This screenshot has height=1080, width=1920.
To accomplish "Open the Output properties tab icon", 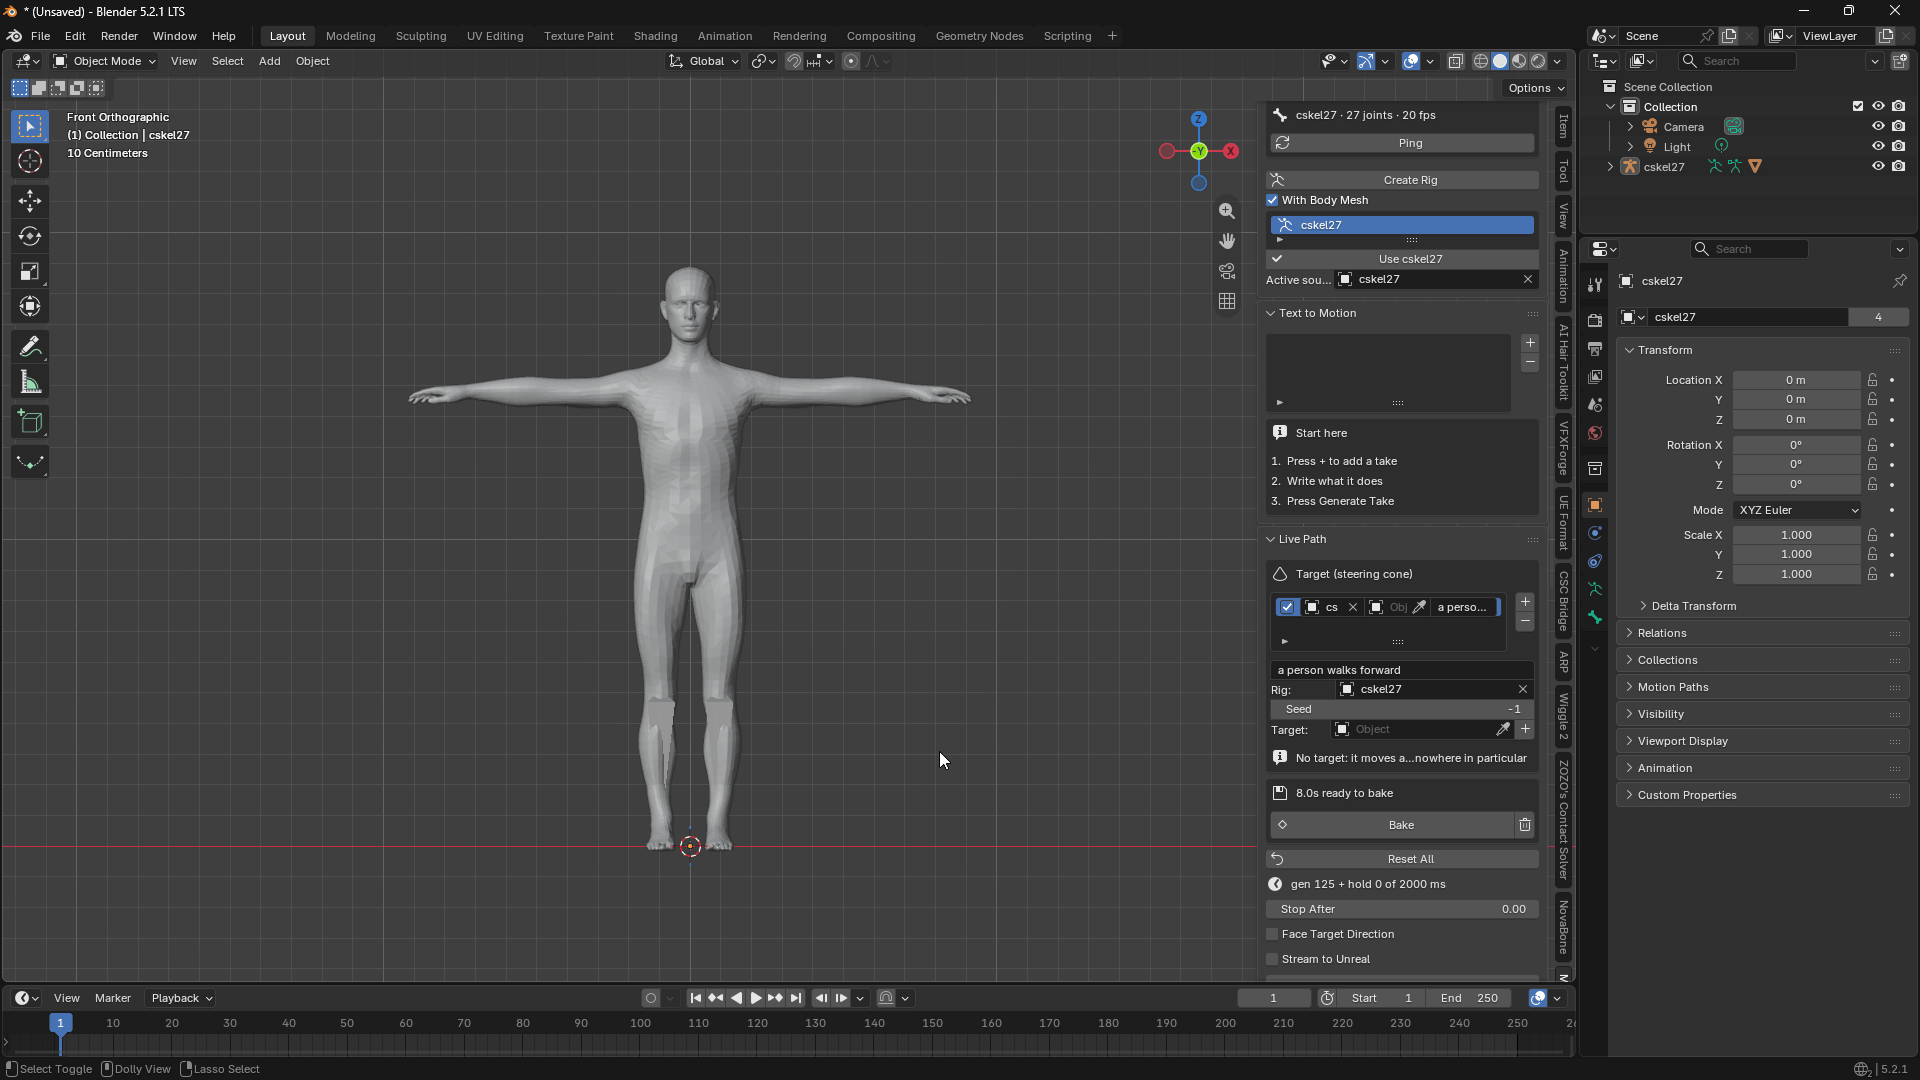I will coord(1595,348).
